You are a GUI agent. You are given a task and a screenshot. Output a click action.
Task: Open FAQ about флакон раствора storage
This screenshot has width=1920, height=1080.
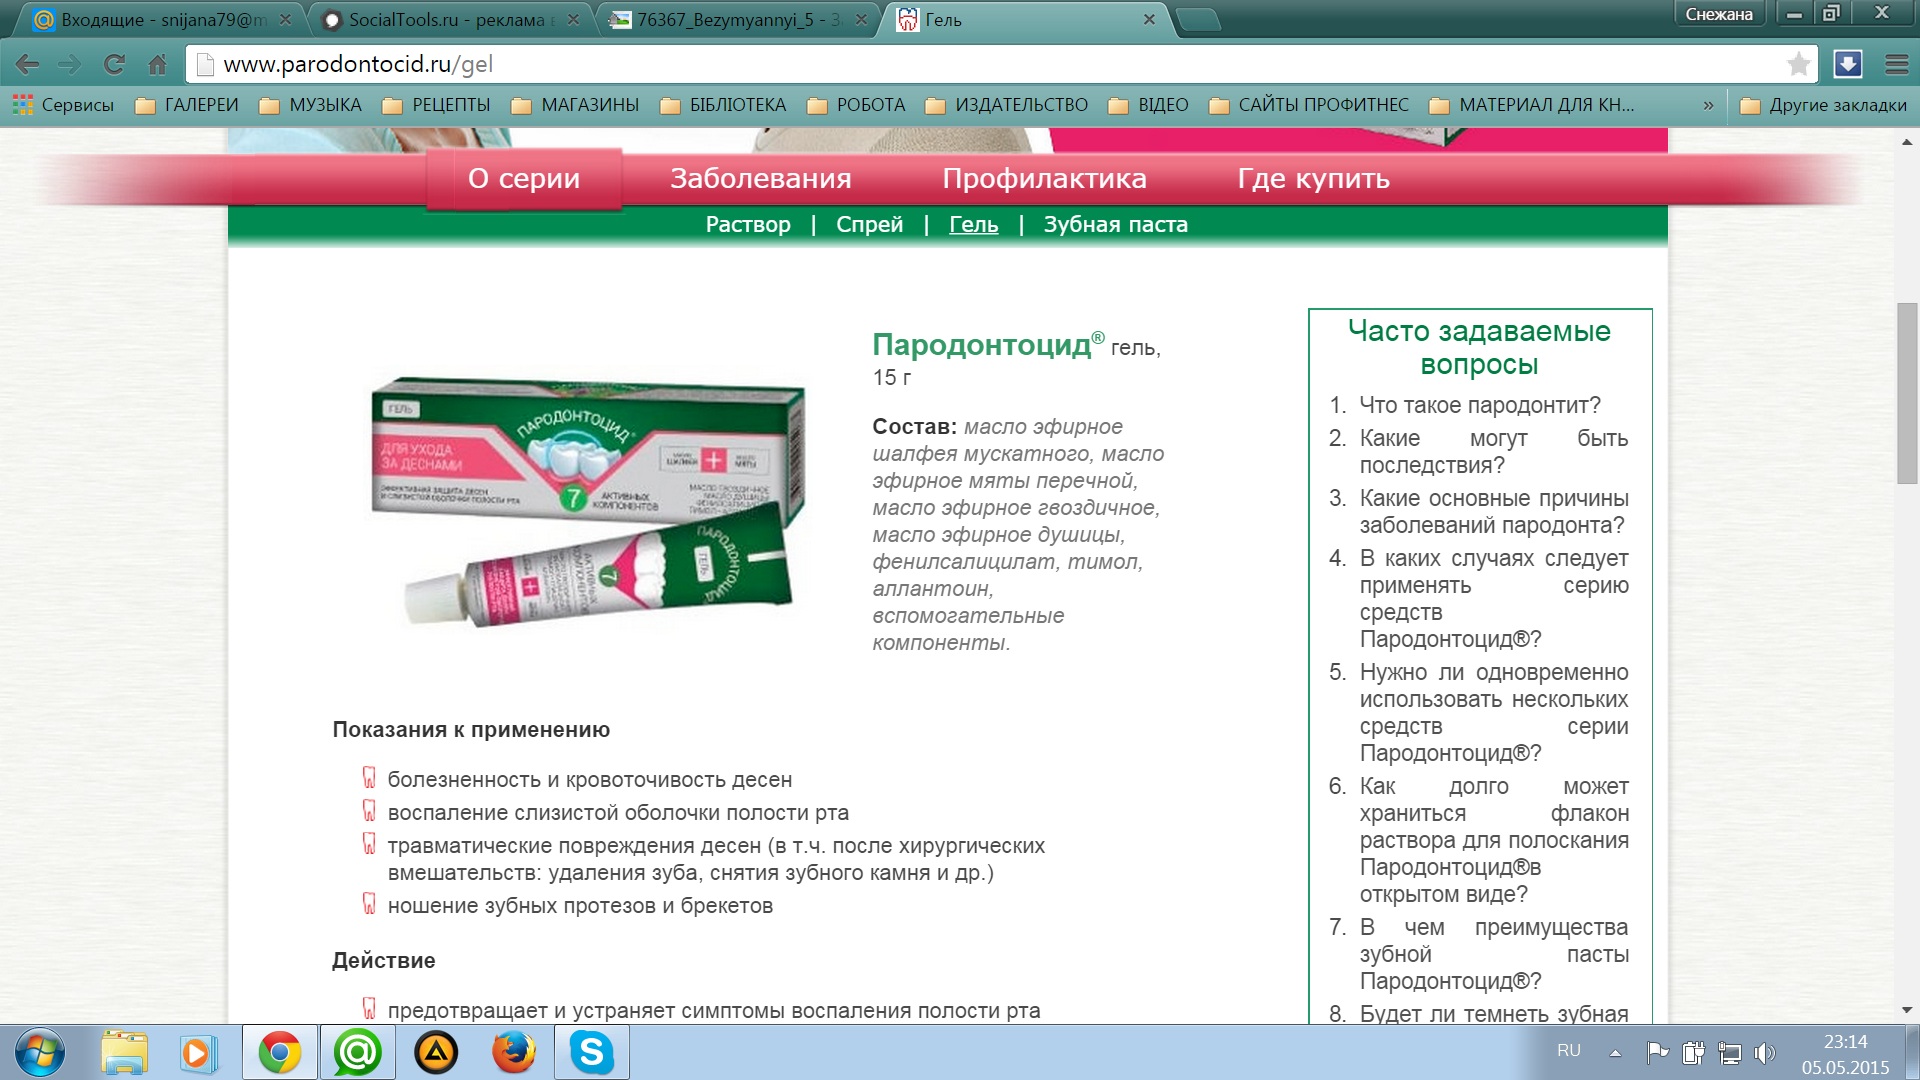1493,840
